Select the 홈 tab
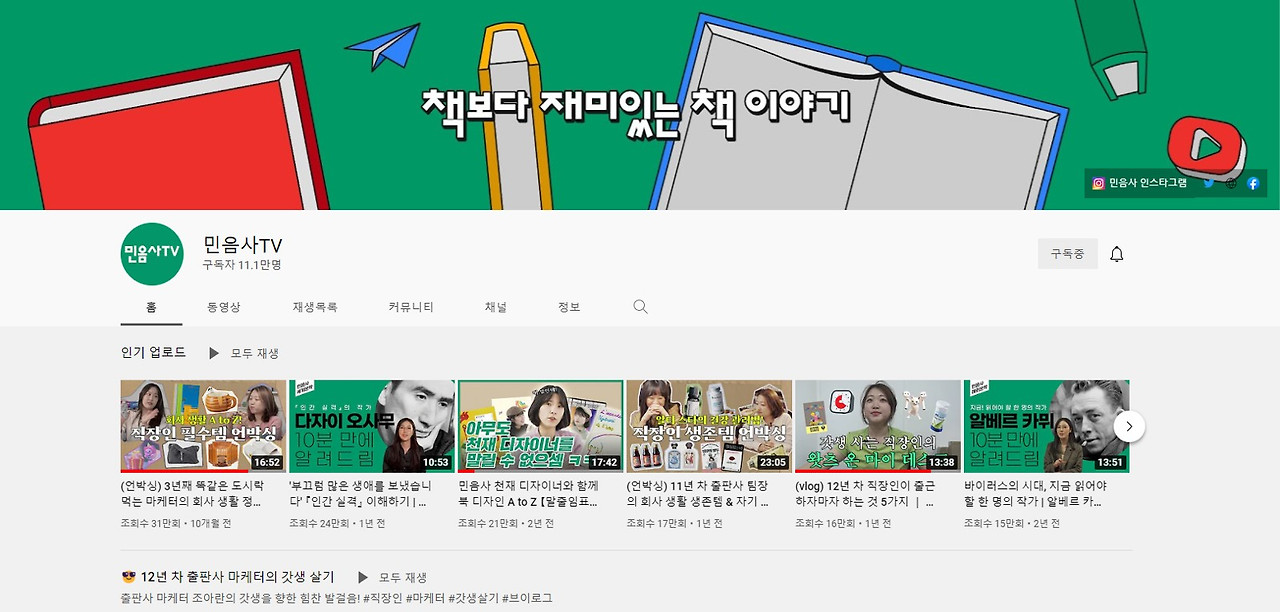The height and width of the screenshot is (612, 1280). pos(151,307)
